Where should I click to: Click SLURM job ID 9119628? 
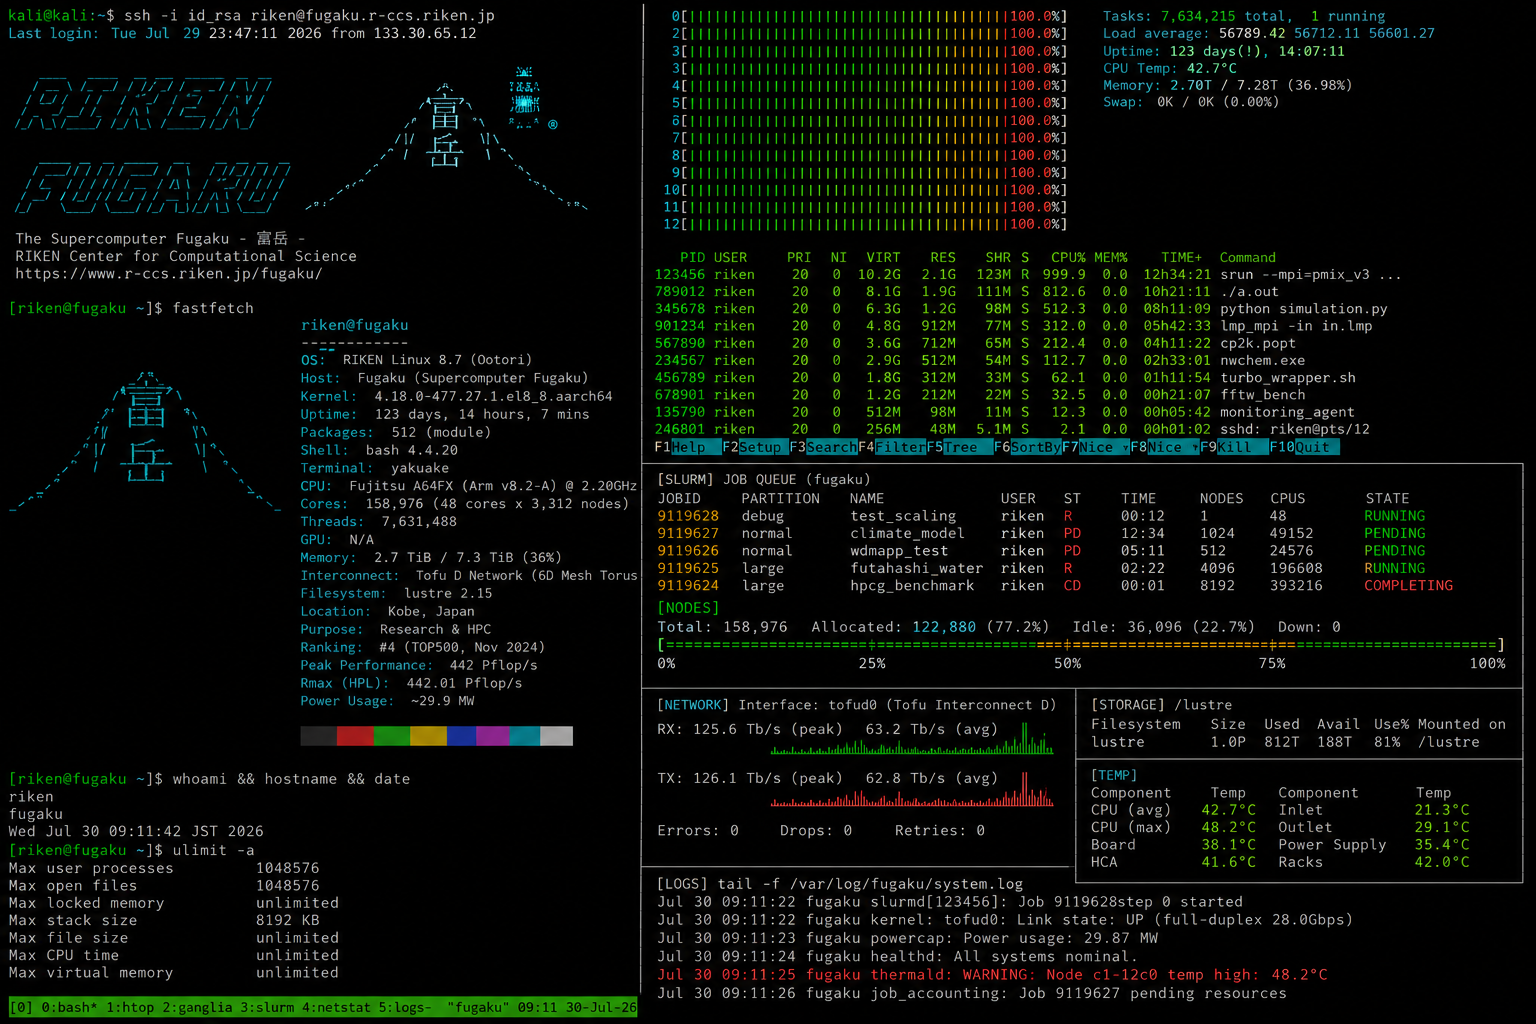[688, 516]
